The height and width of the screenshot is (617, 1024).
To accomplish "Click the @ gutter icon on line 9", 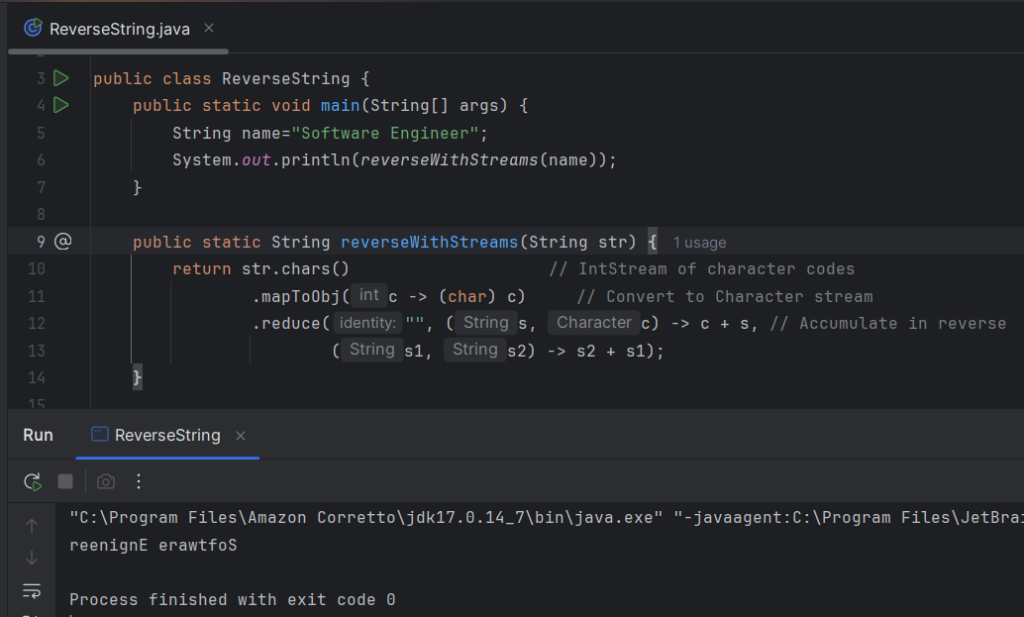I will tap(62, 242).
